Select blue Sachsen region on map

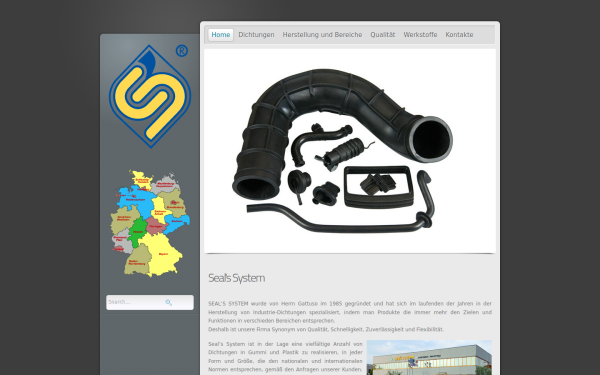tap(177, 222)
